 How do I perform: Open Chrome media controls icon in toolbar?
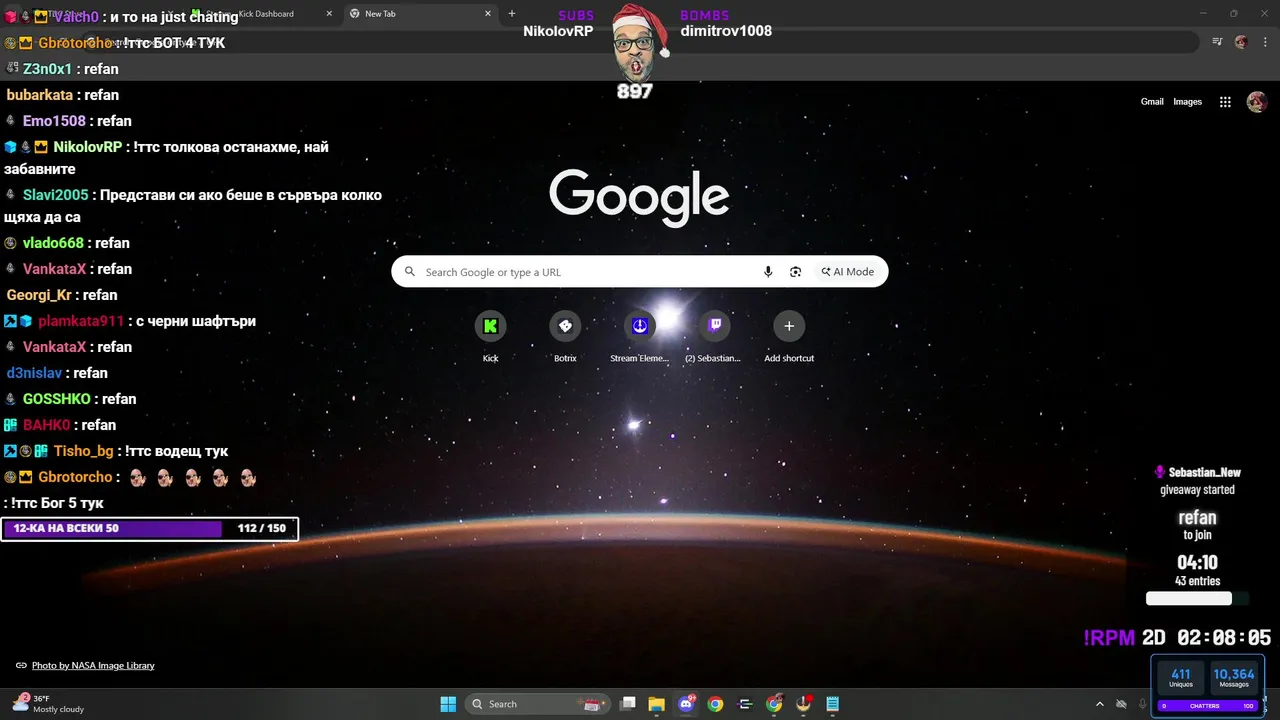click(1217, 42)
